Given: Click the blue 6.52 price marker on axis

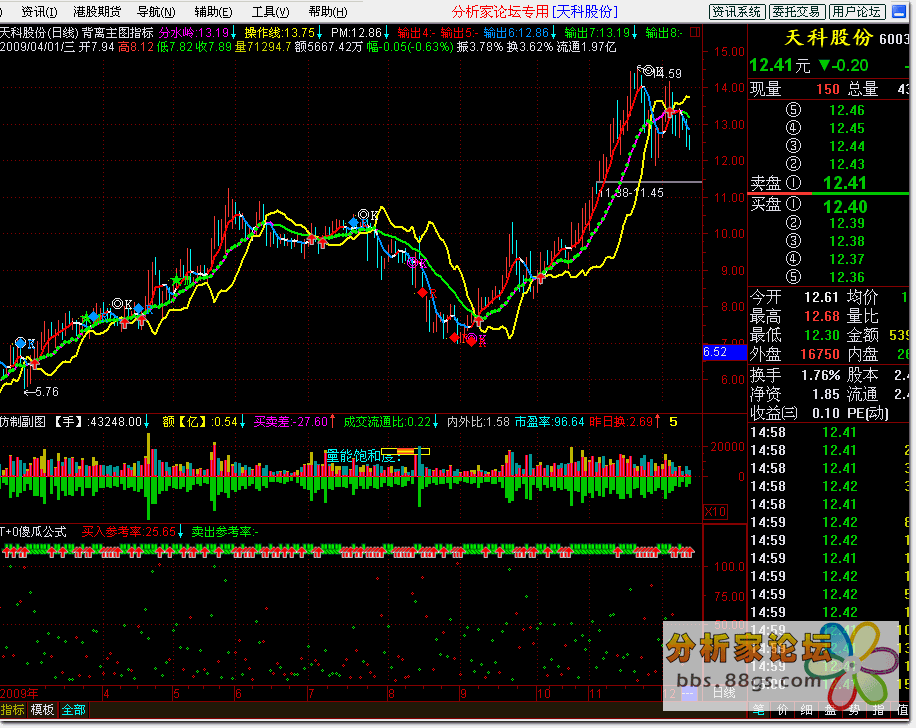Looking at the screenshot, I should [724, 352].
